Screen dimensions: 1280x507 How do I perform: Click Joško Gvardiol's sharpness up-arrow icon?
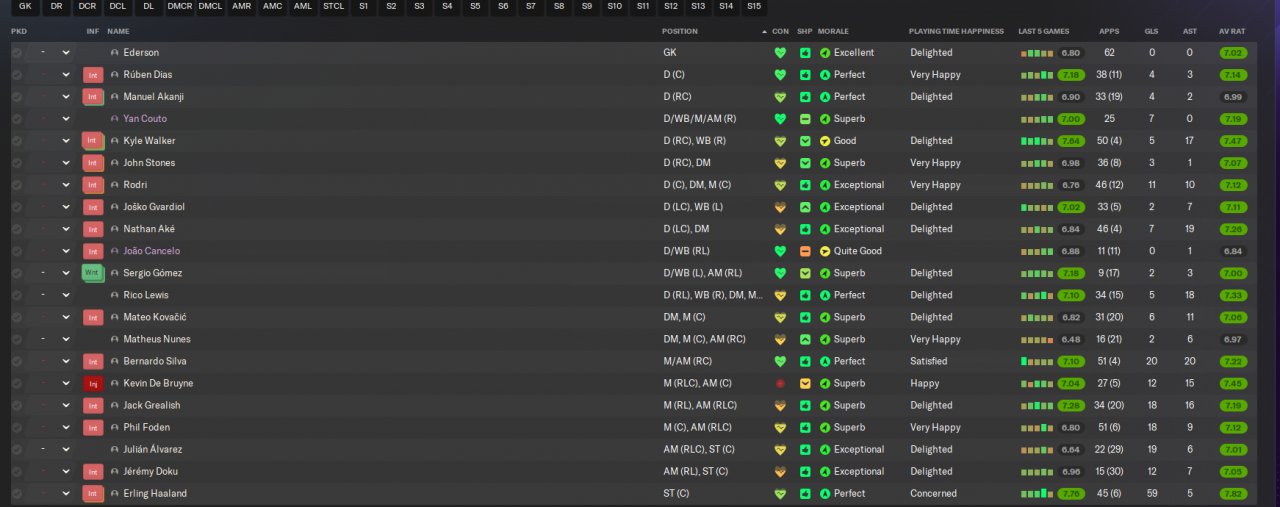(x=805, y=207)
